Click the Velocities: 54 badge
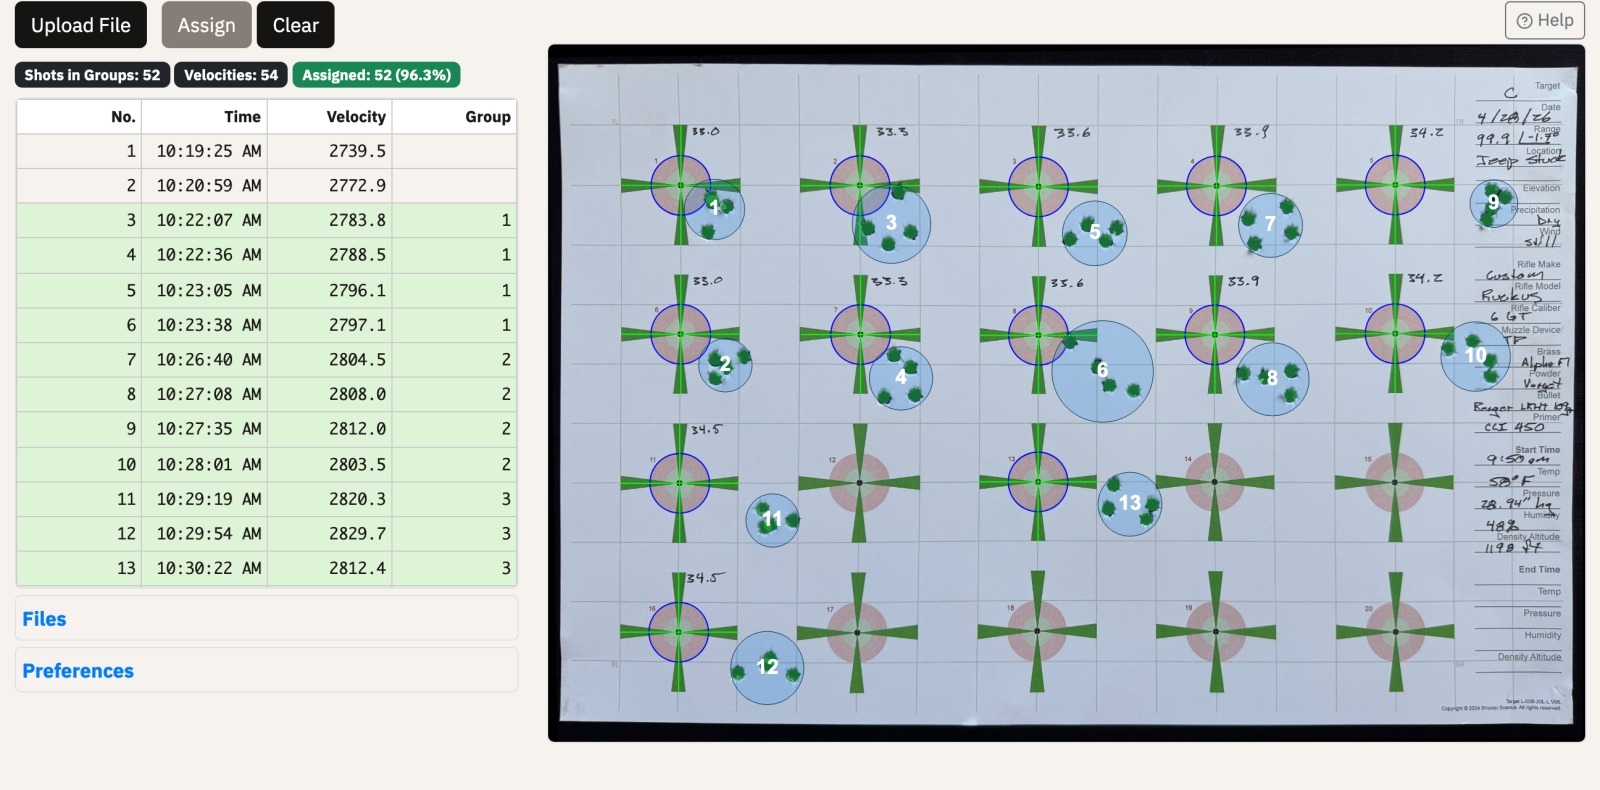The image size is (1600, 790). point(231,75)
